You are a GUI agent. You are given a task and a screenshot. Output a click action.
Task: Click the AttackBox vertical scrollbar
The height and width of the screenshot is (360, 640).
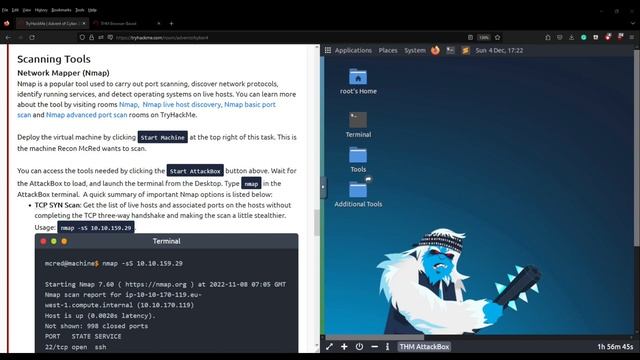pyautogui.click(x=637, y=148)
